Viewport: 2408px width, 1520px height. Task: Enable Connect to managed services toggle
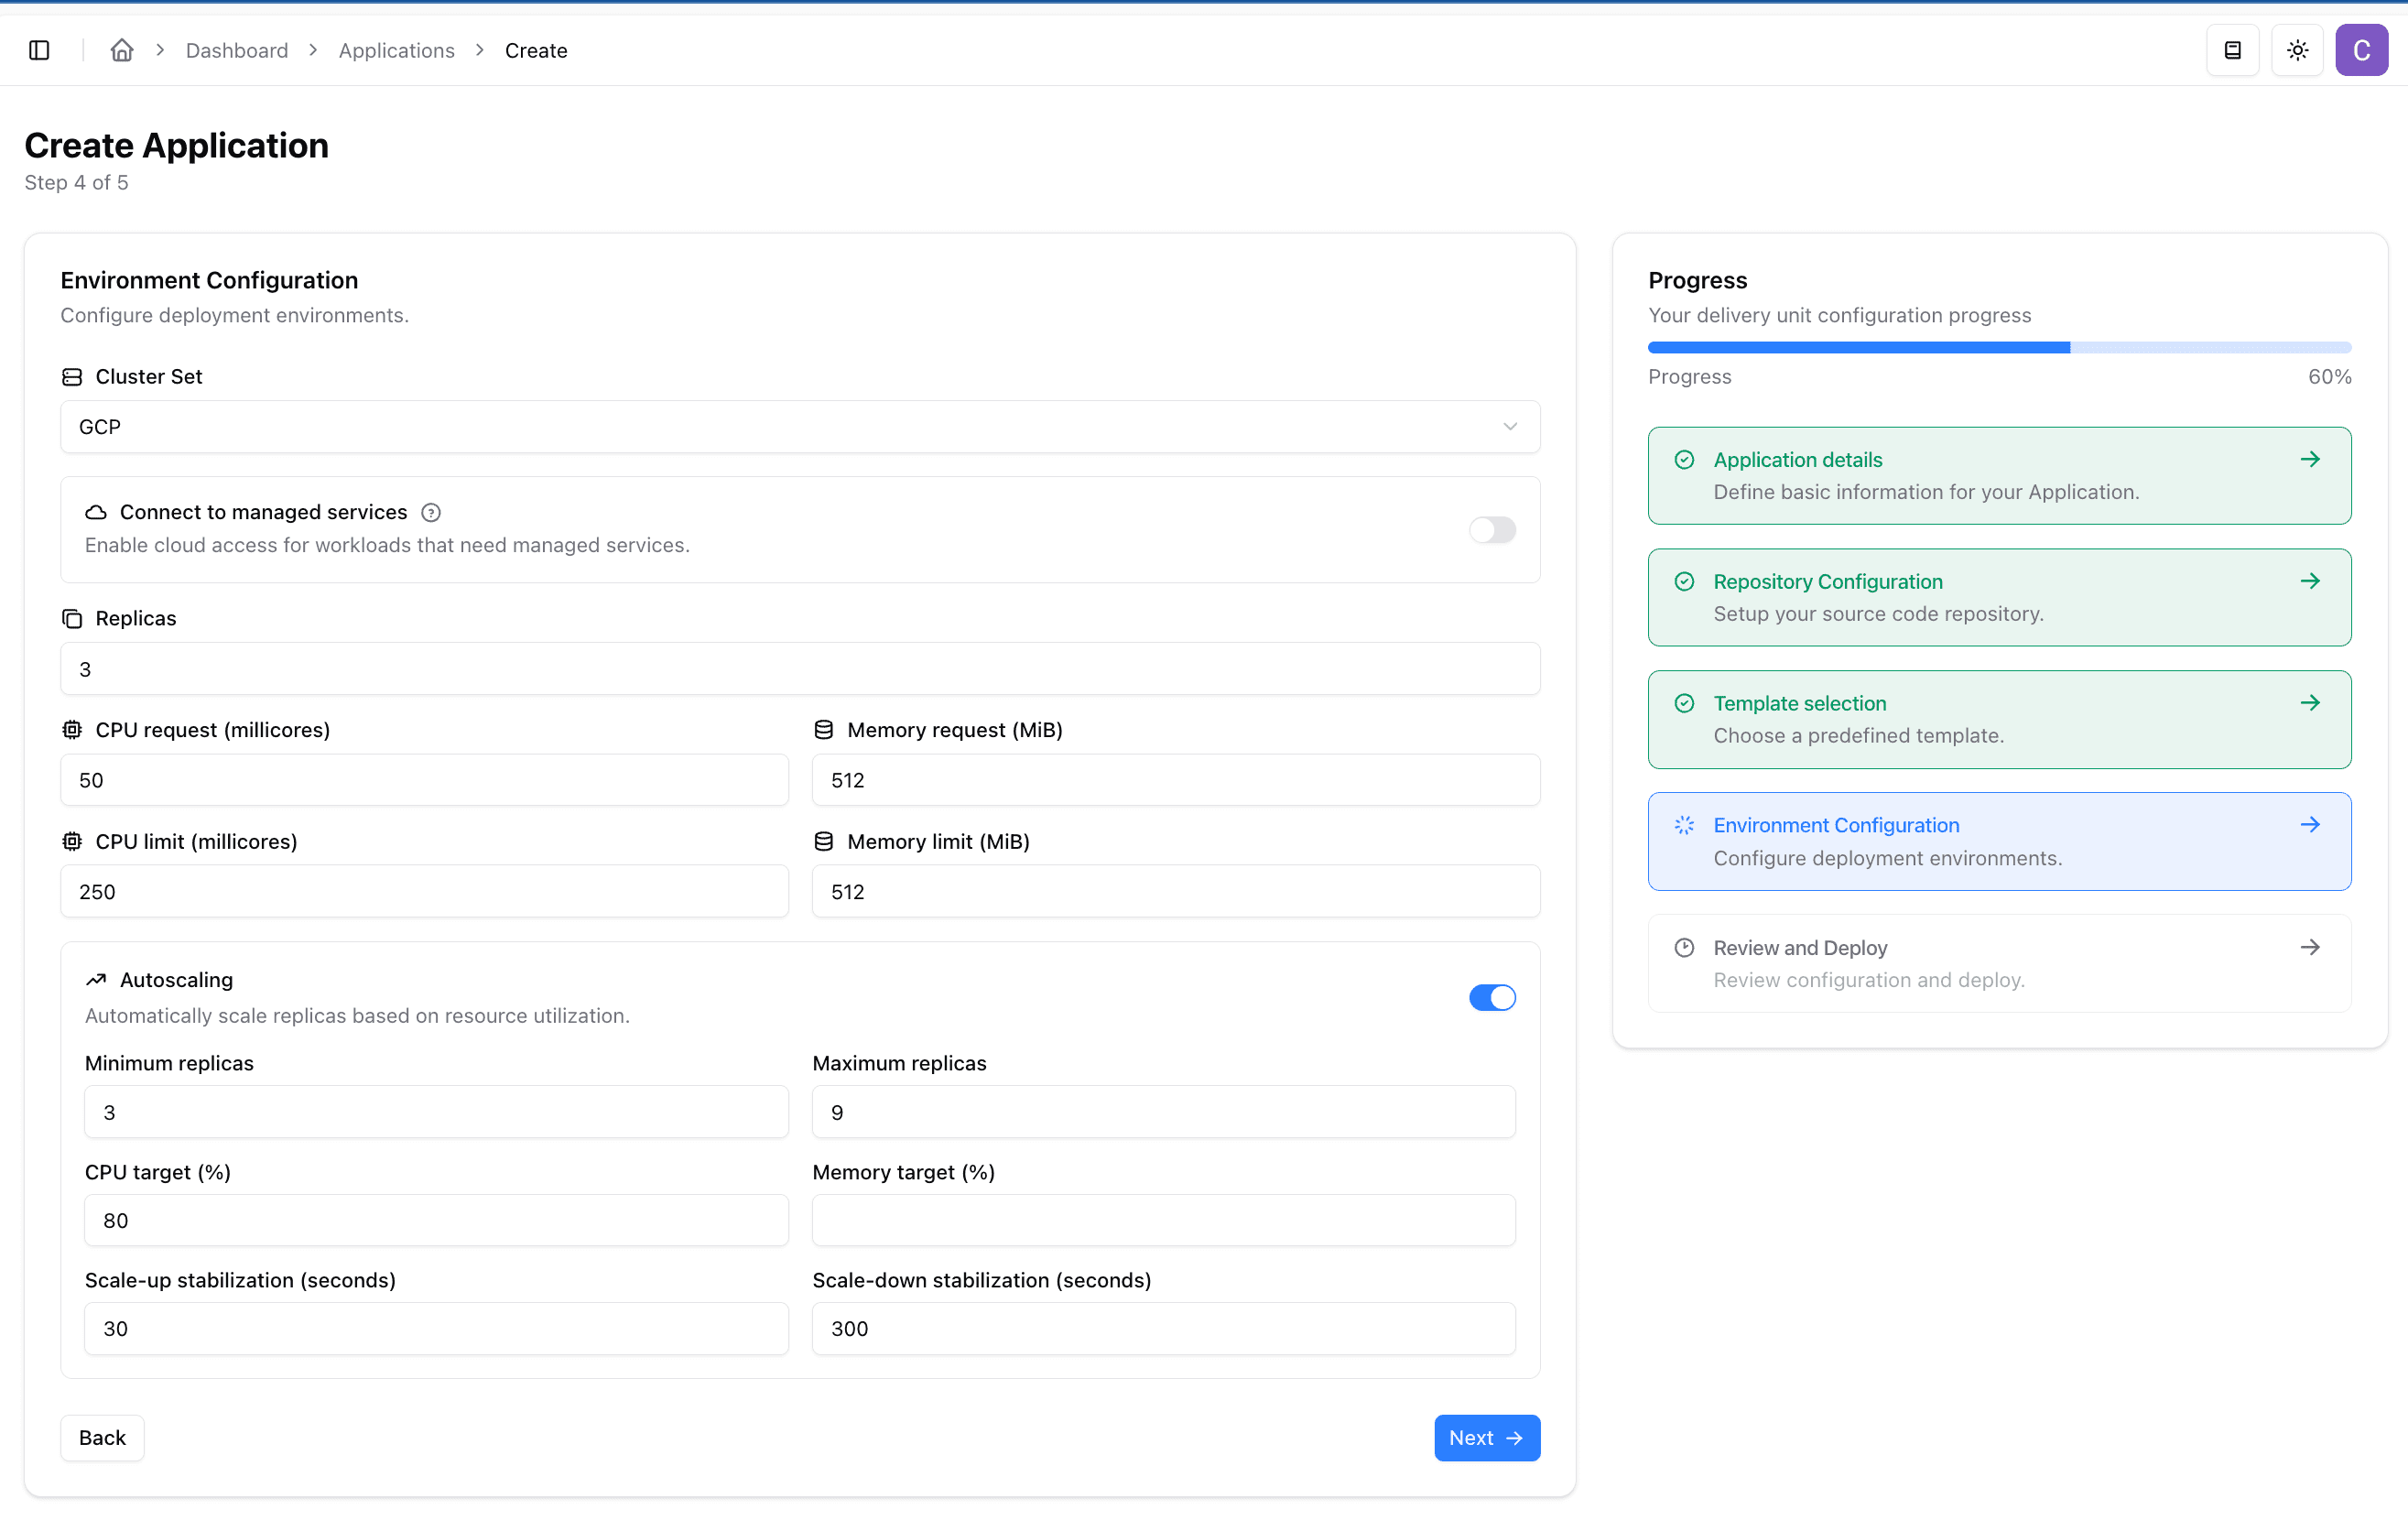point(1492,530)
